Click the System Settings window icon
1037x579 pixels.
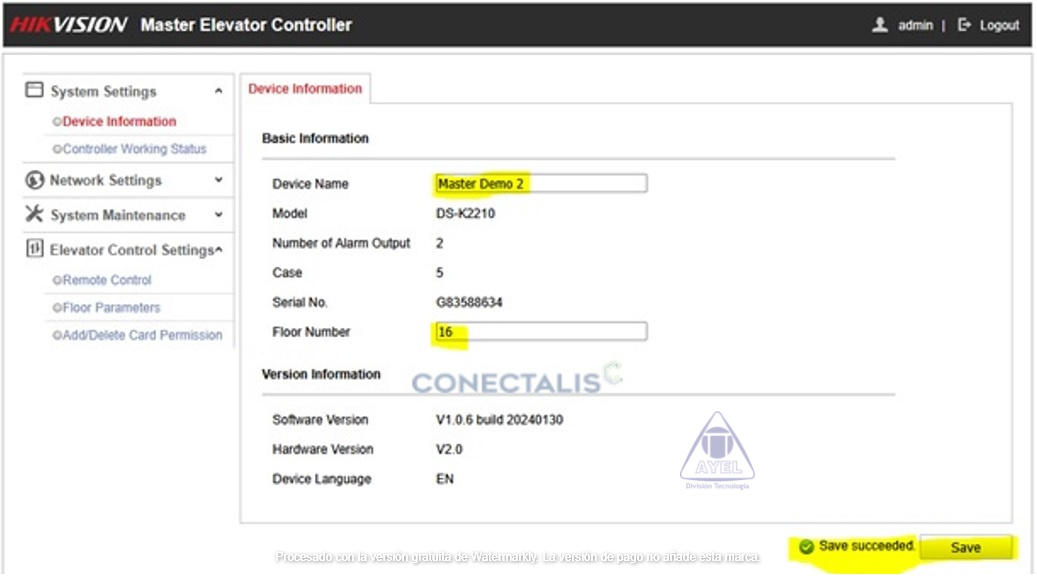pos(34,90)
